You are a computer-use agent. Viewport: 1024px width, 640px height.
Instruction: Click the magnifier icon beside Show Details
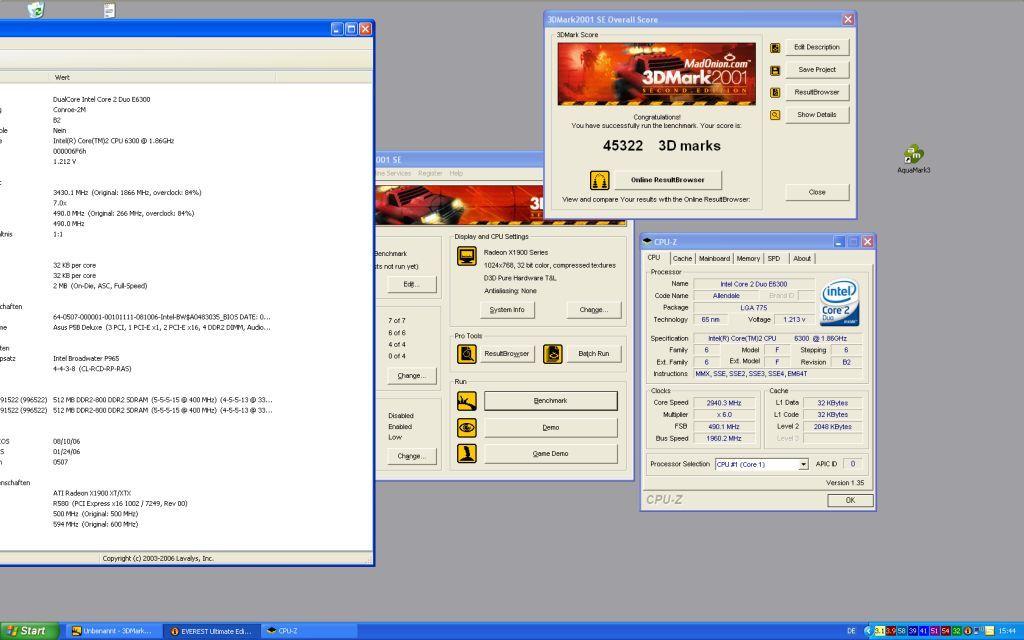coord(775,115)
